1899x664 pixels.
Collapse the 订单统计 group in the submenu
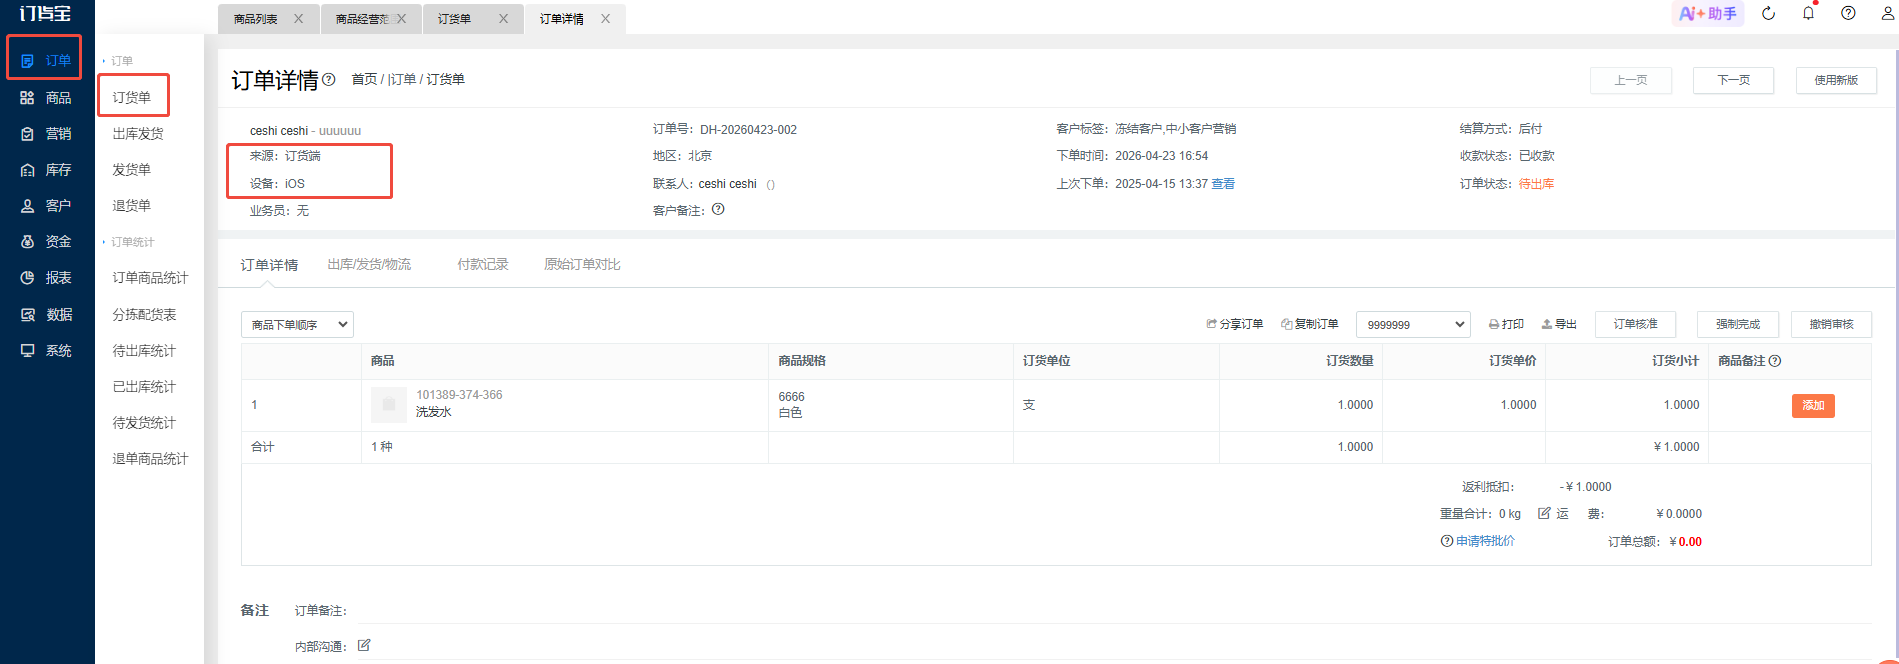click(x=129, y=242)
